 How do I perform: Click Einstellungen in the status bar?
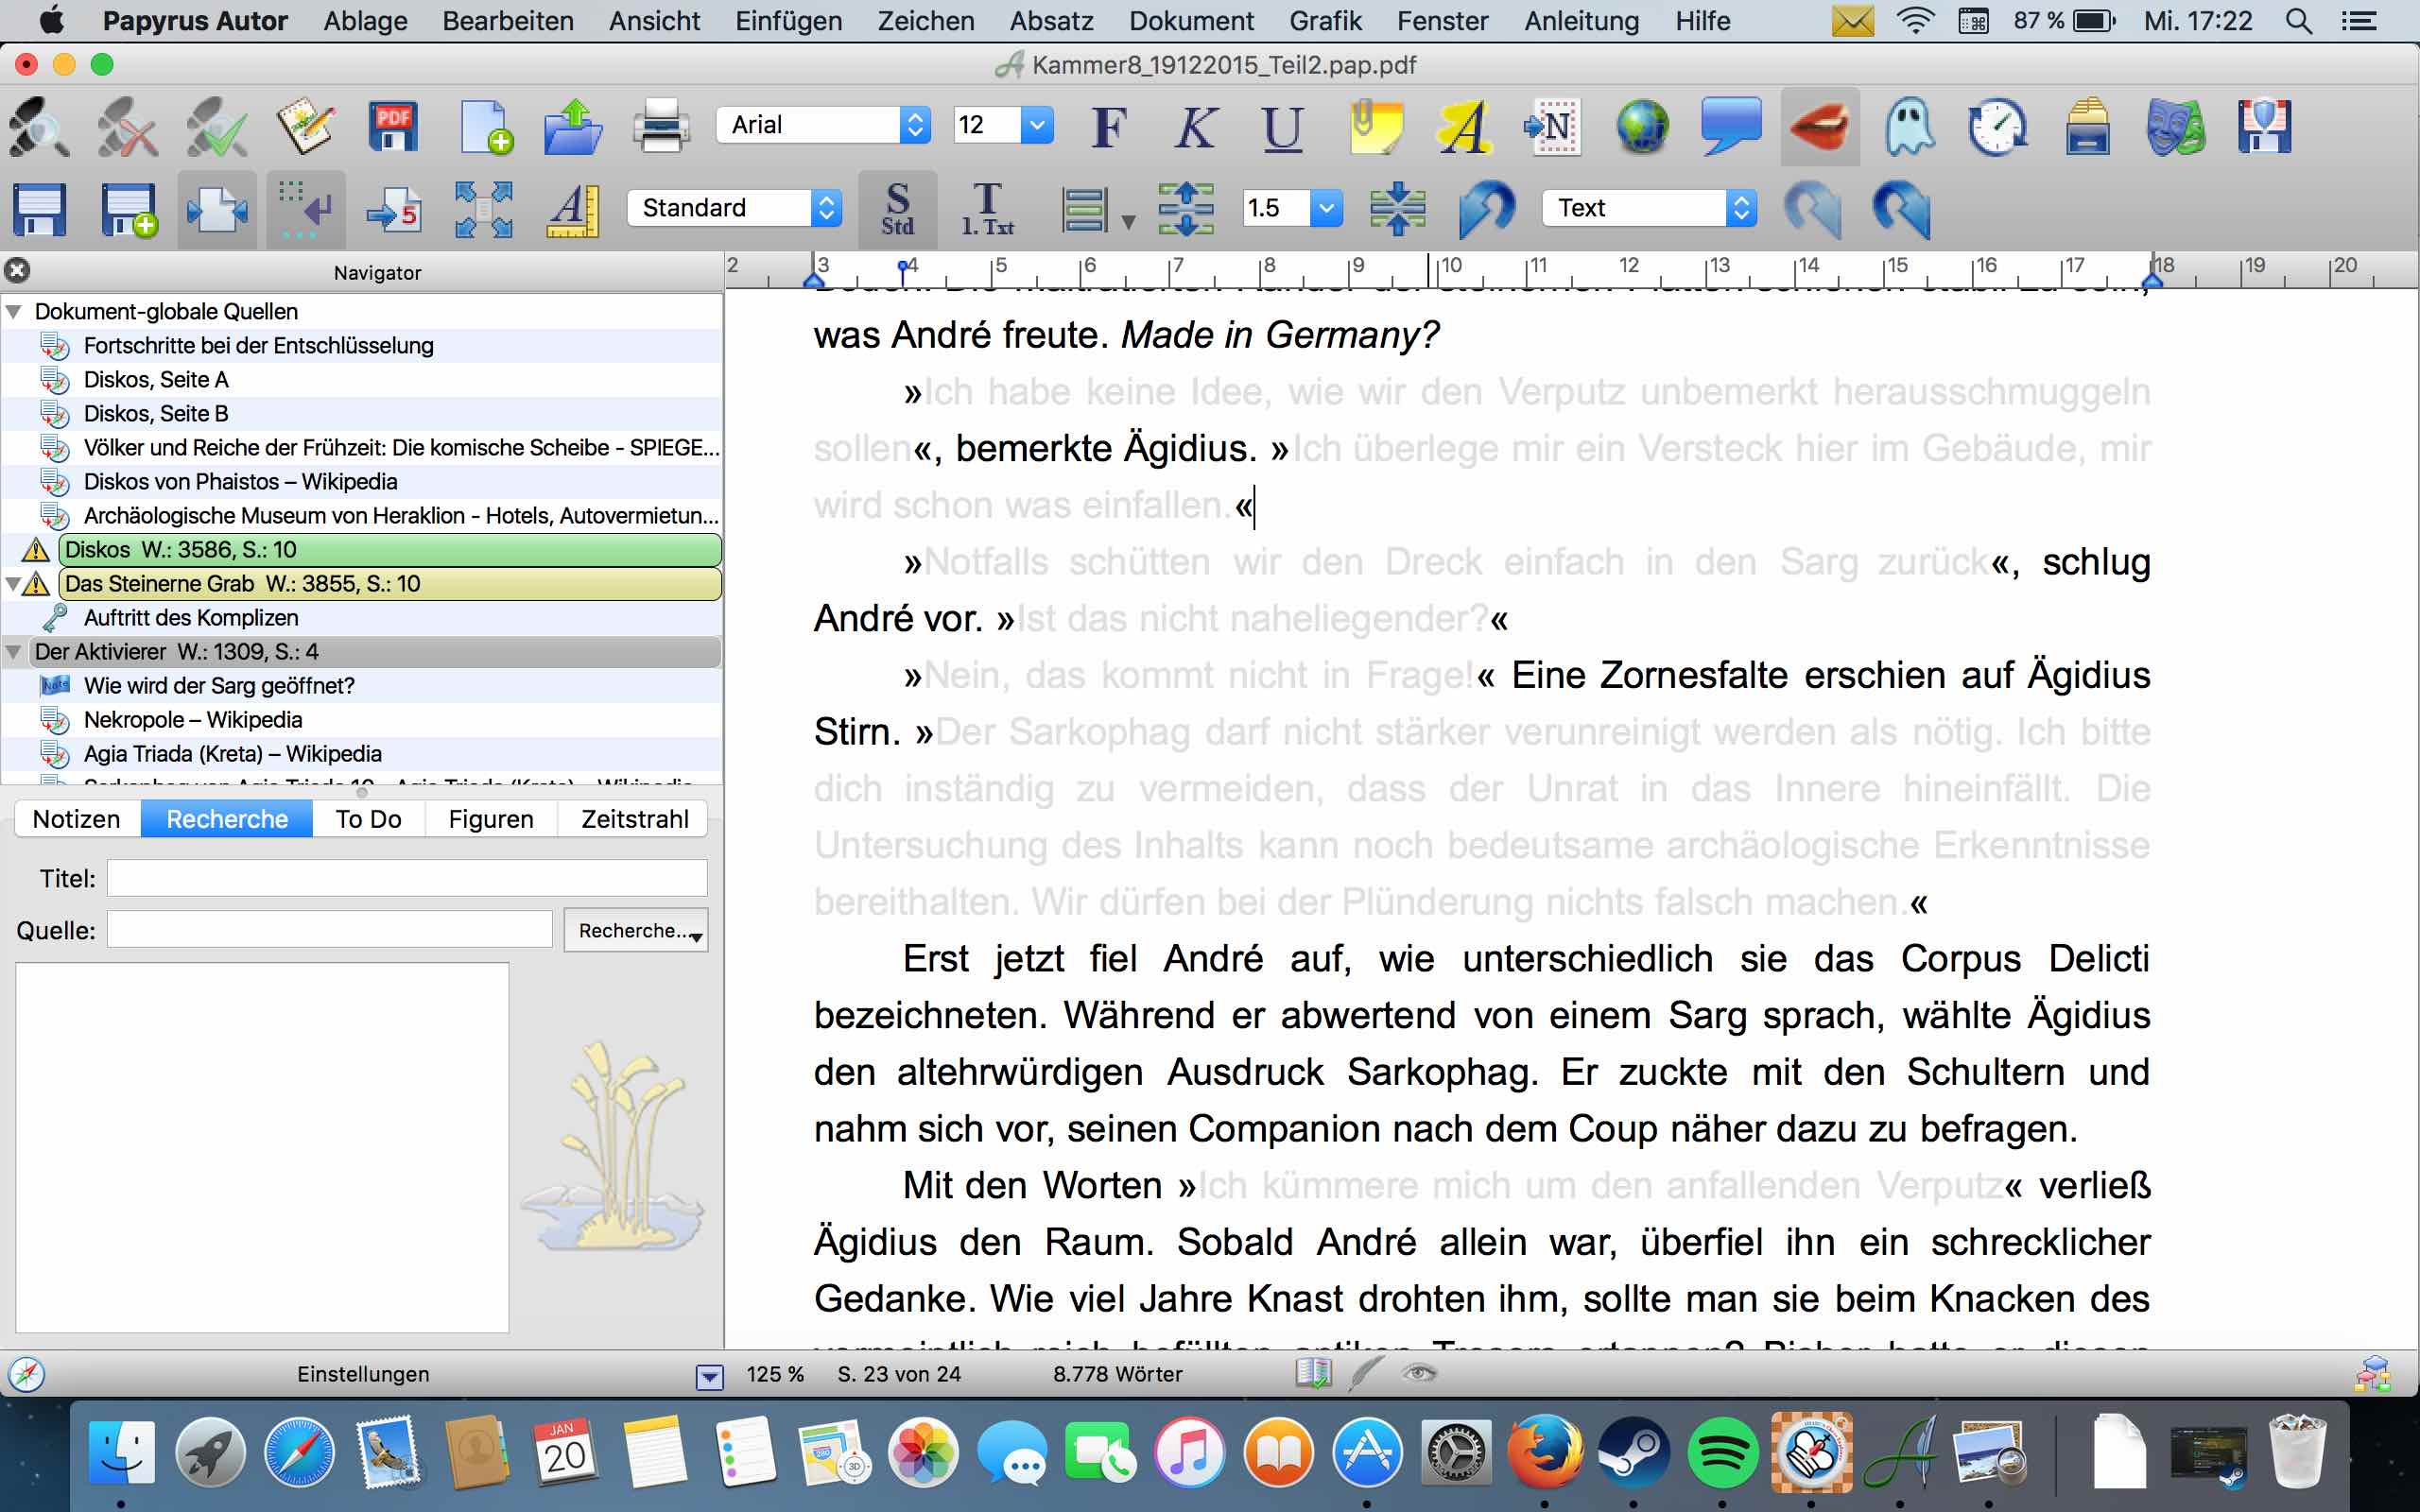(x=363, y=1374)
